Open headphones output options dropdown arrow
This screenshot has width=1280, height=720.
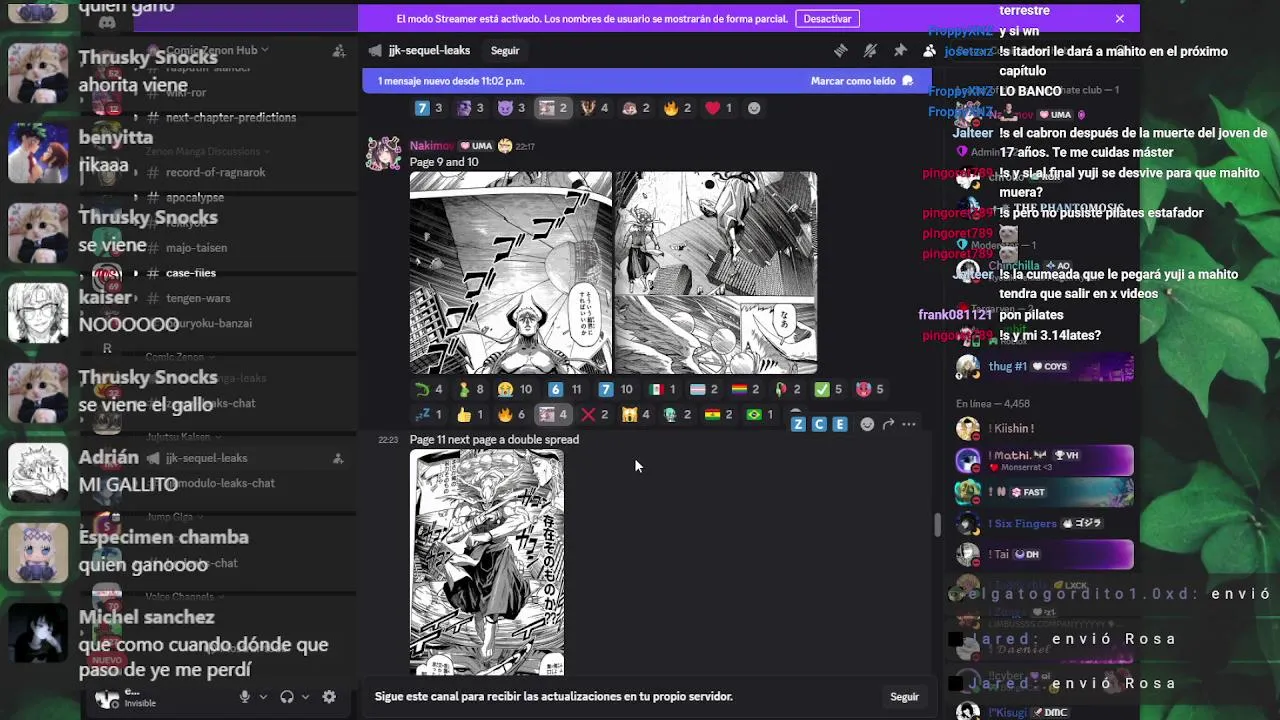[305, 697]
